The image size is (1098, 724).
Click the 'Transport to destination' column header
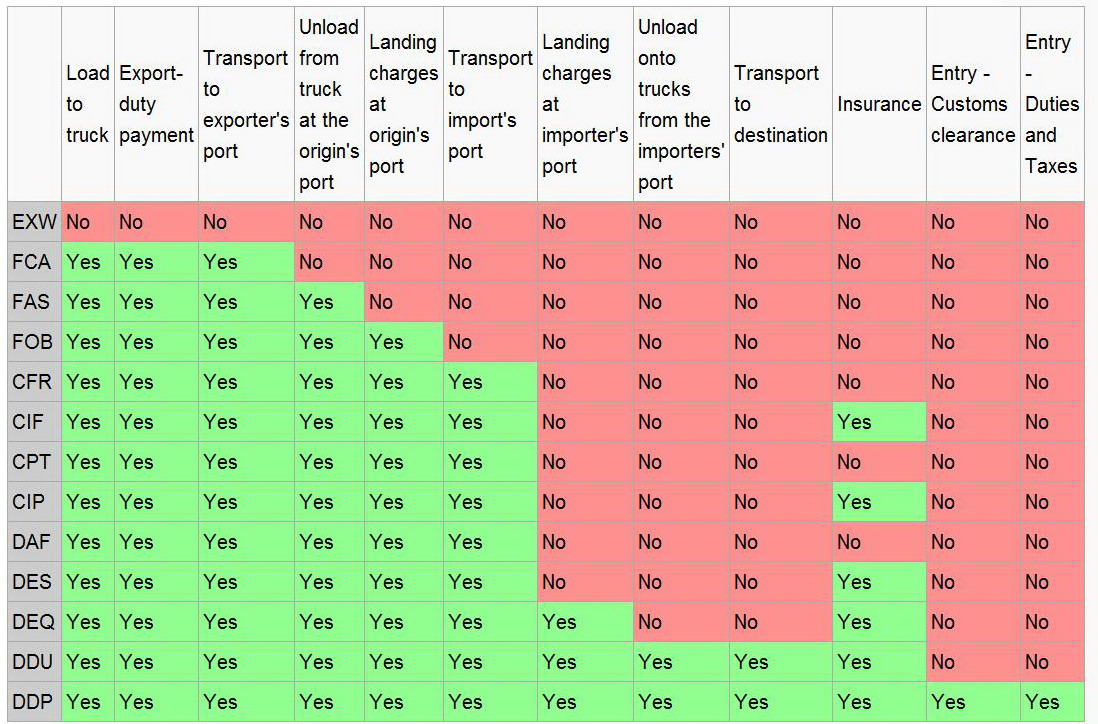pos(780,104)
